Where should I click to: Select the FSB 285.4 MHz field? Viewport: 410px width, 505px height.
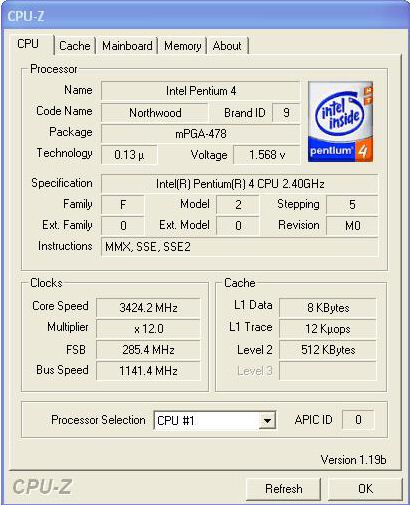pos(148,350)
